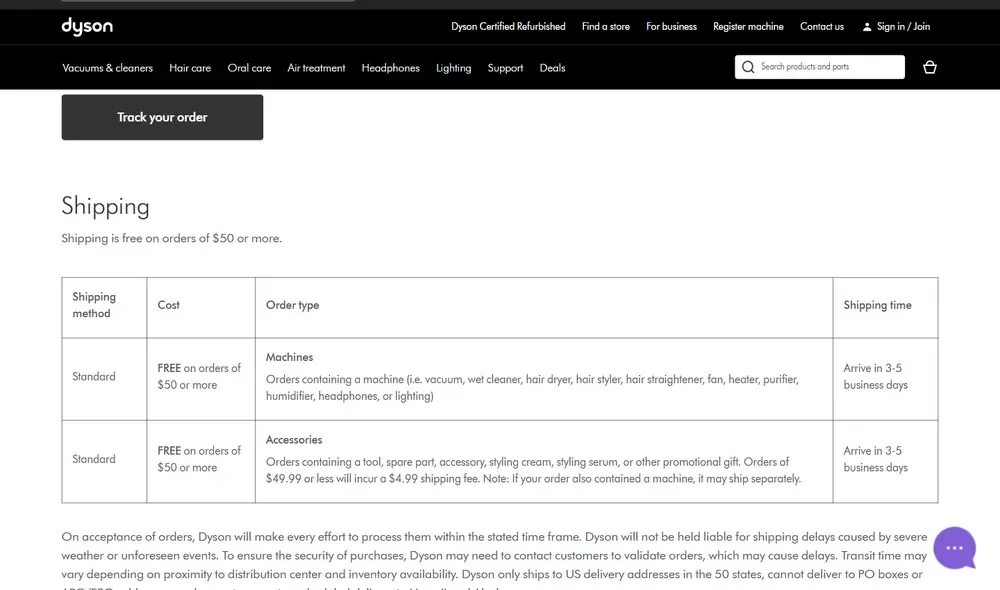Open the purple chat bubble
Image resolution: width=1000 pixels, height=590 pixels.
[955, 548]
